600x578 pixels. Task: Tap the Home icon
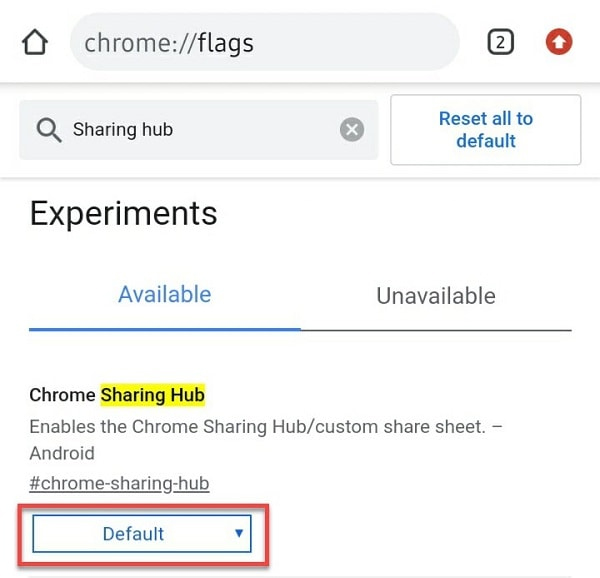click(35, 43)
